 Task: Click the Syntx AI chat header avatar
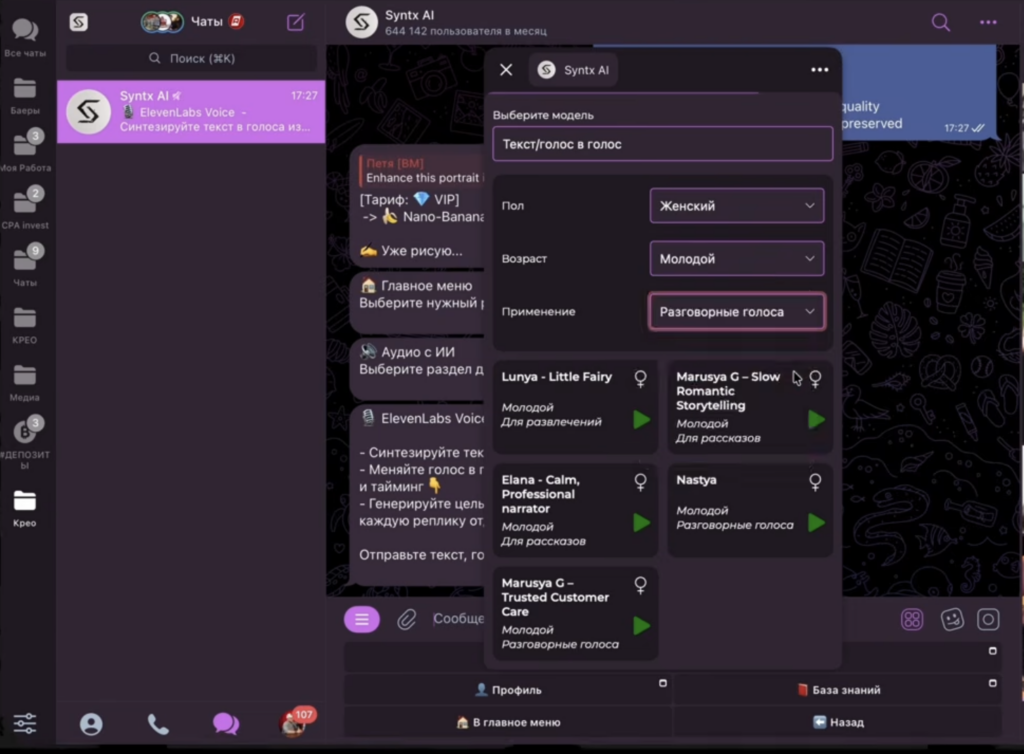coord(361,22)
